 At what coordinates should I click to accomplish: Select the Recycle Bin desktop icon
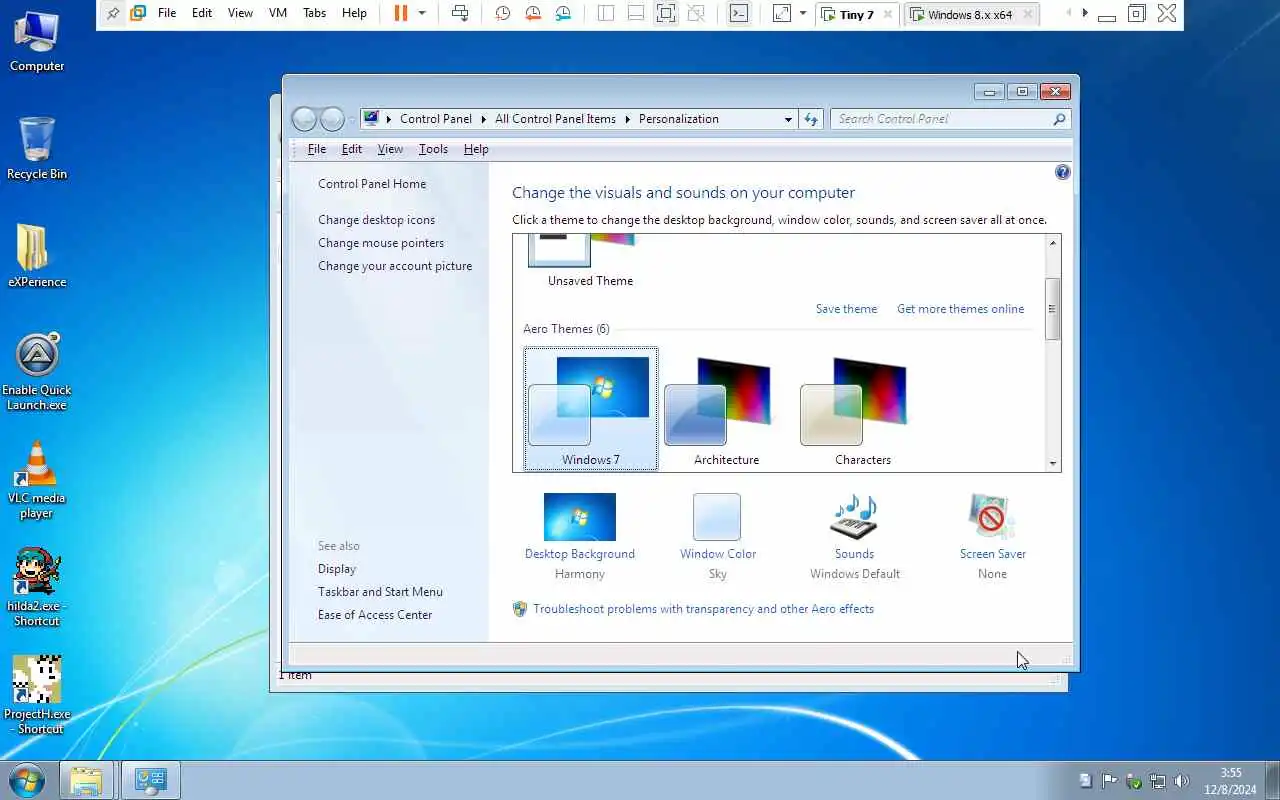37,148
